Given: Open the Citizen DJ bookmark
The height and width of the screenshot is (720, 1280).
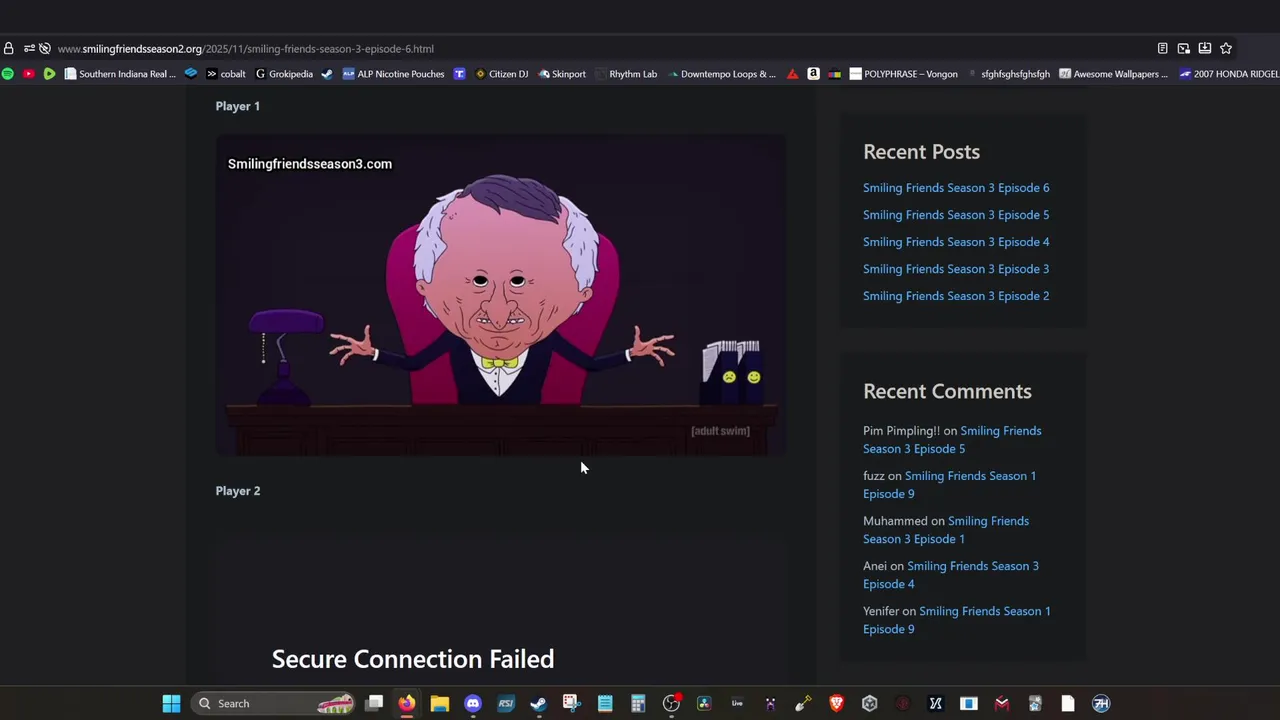Looking at the screenshot, I should click(x=501, y=74).
